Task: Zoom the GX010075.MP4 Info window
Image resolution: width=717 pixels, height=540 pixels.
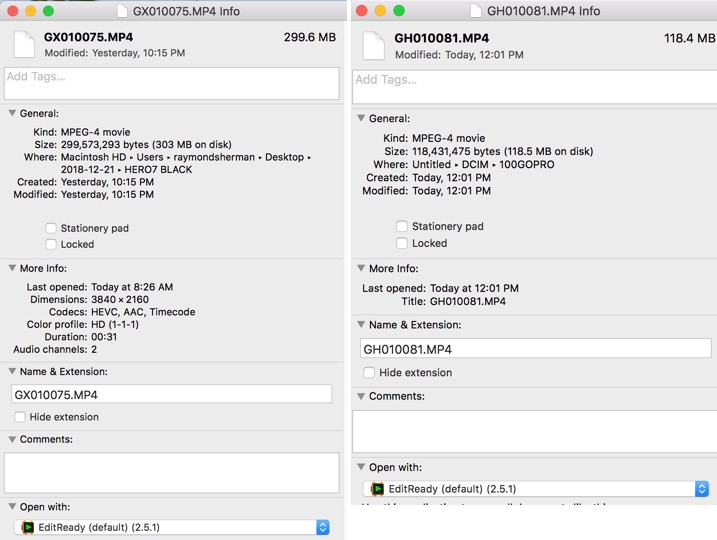Action: pyautogui.click(x=48, y=11)
